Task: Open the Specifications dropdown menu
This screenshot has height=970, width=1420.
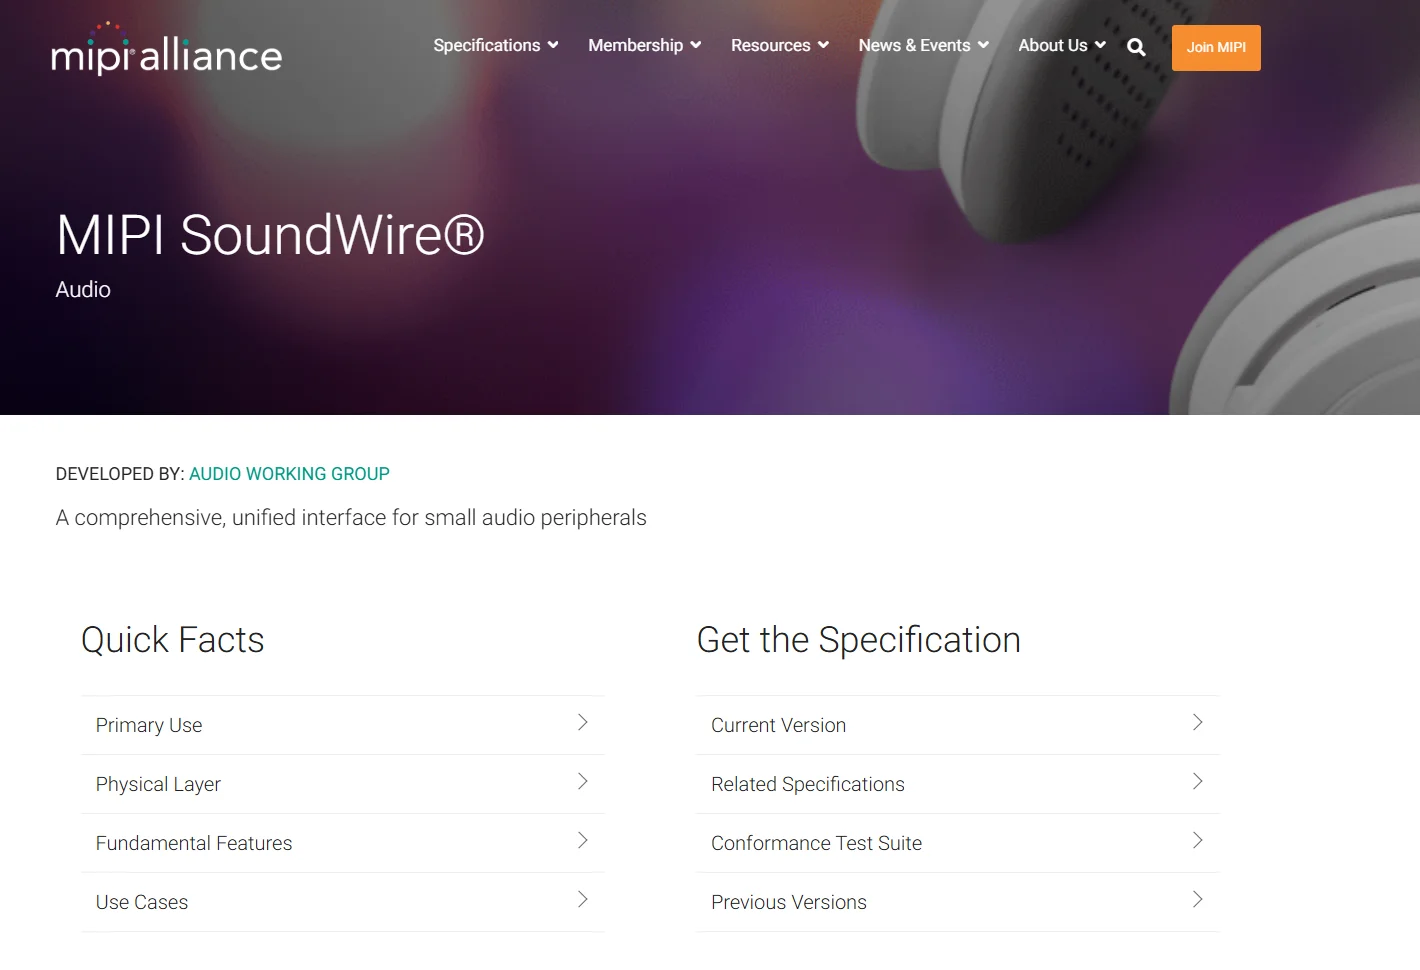Action: (495, 46)
